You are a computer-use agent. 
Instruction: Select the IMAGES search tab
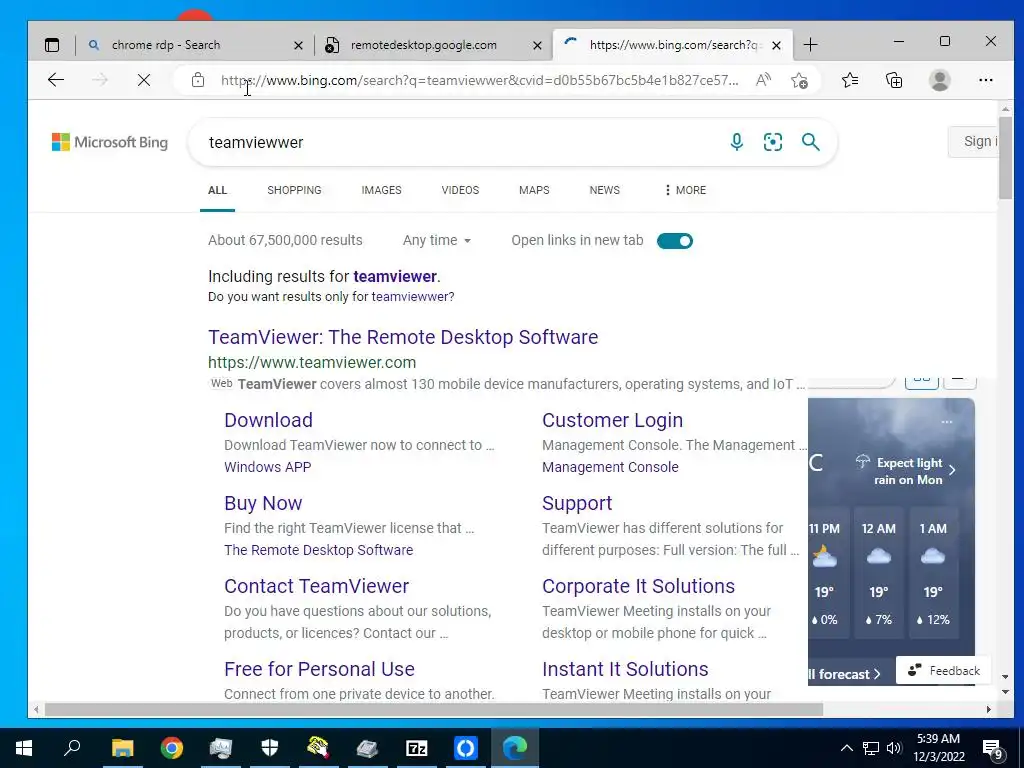pos(381,190)
